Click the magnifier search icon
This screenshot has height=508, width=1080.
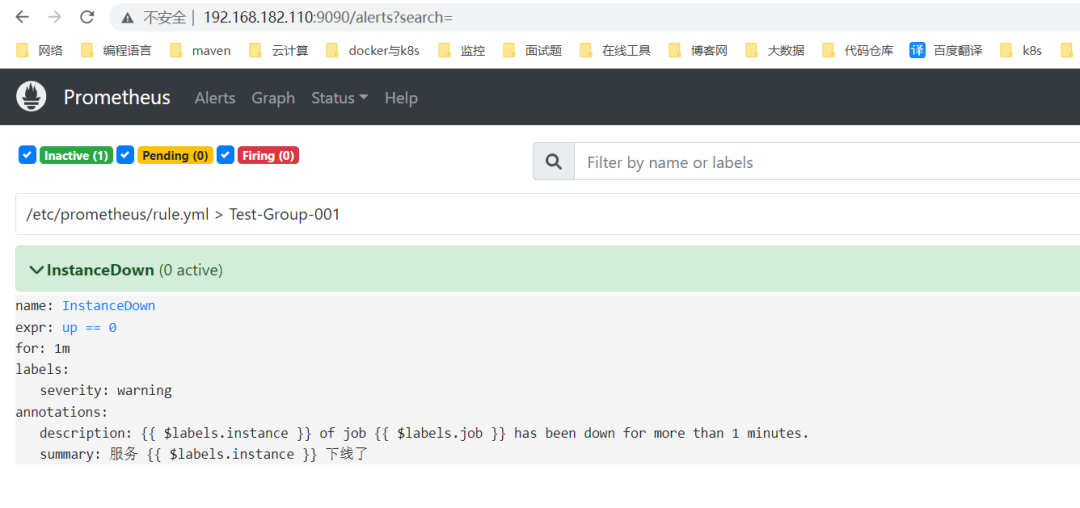(554, 162)
